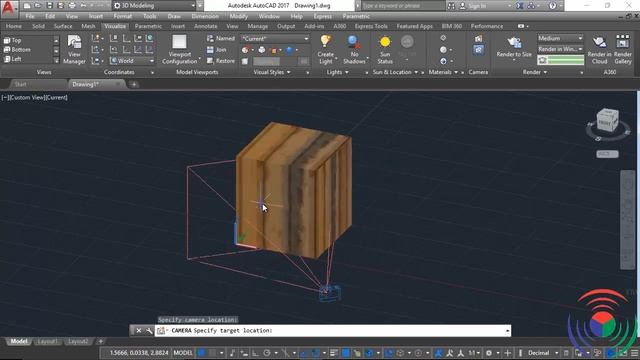Open status bar customization menu icon
The width and height of the screenshot is (640, 360).
pyautogui.click(x=635, y=353)
